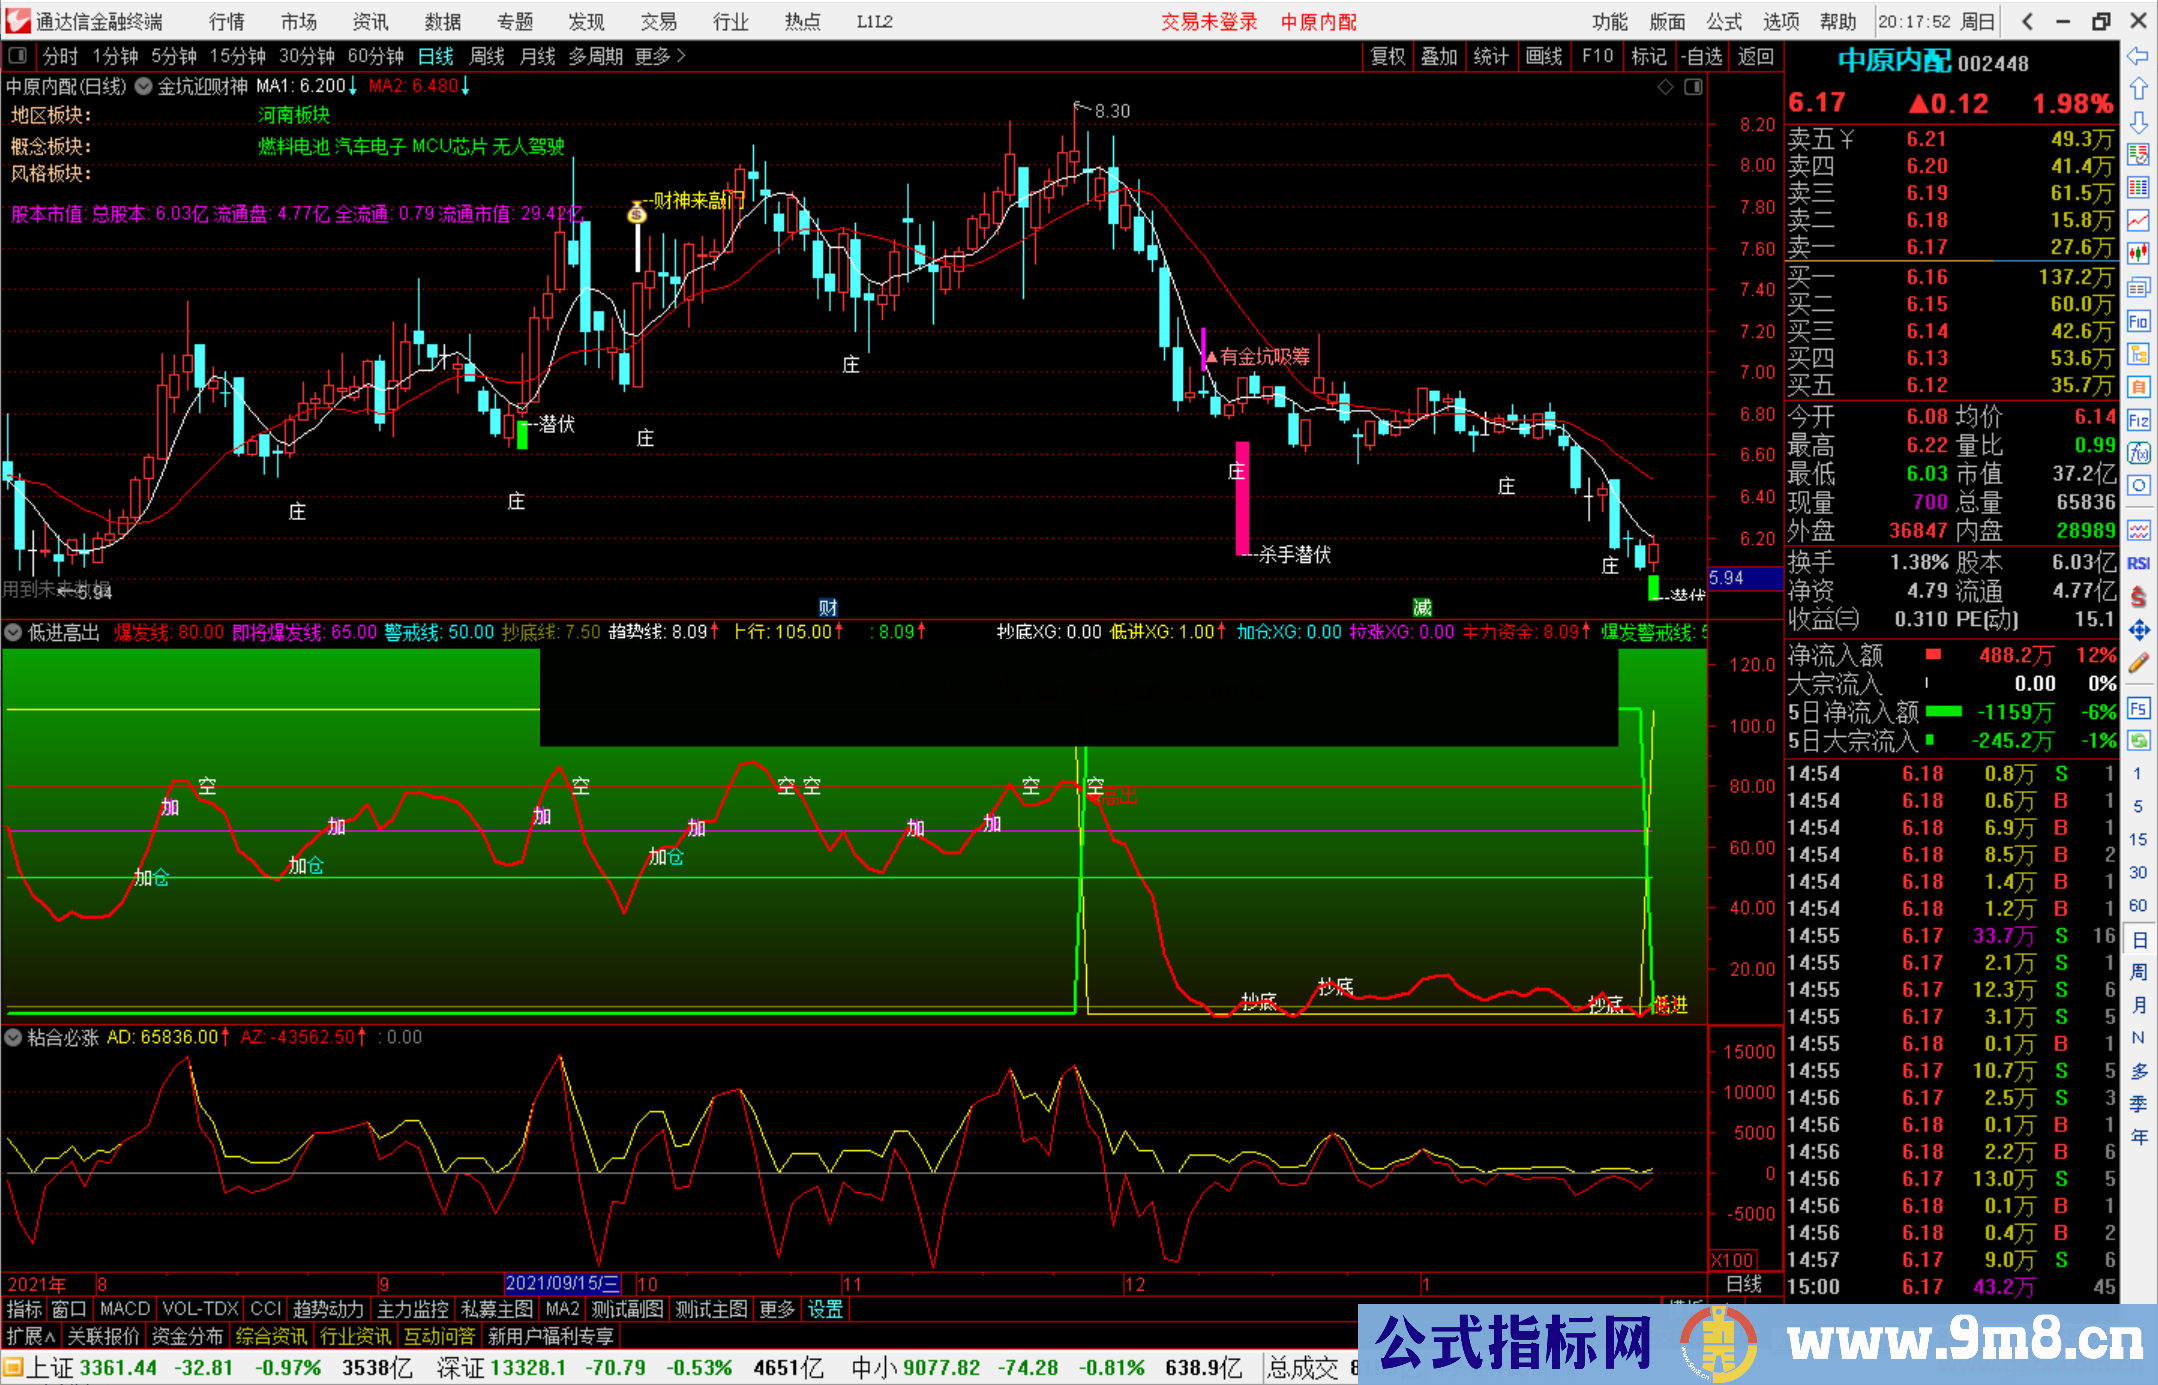Screen dimensions: 2158x1385
Task: Click the green refresh icon in sidebar
Action: pyautogui.click(x=2138, y=741)
